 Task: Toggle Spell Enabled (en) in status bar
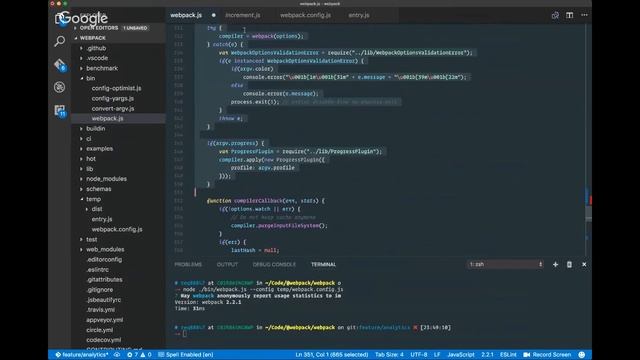(x=186, y=355)
